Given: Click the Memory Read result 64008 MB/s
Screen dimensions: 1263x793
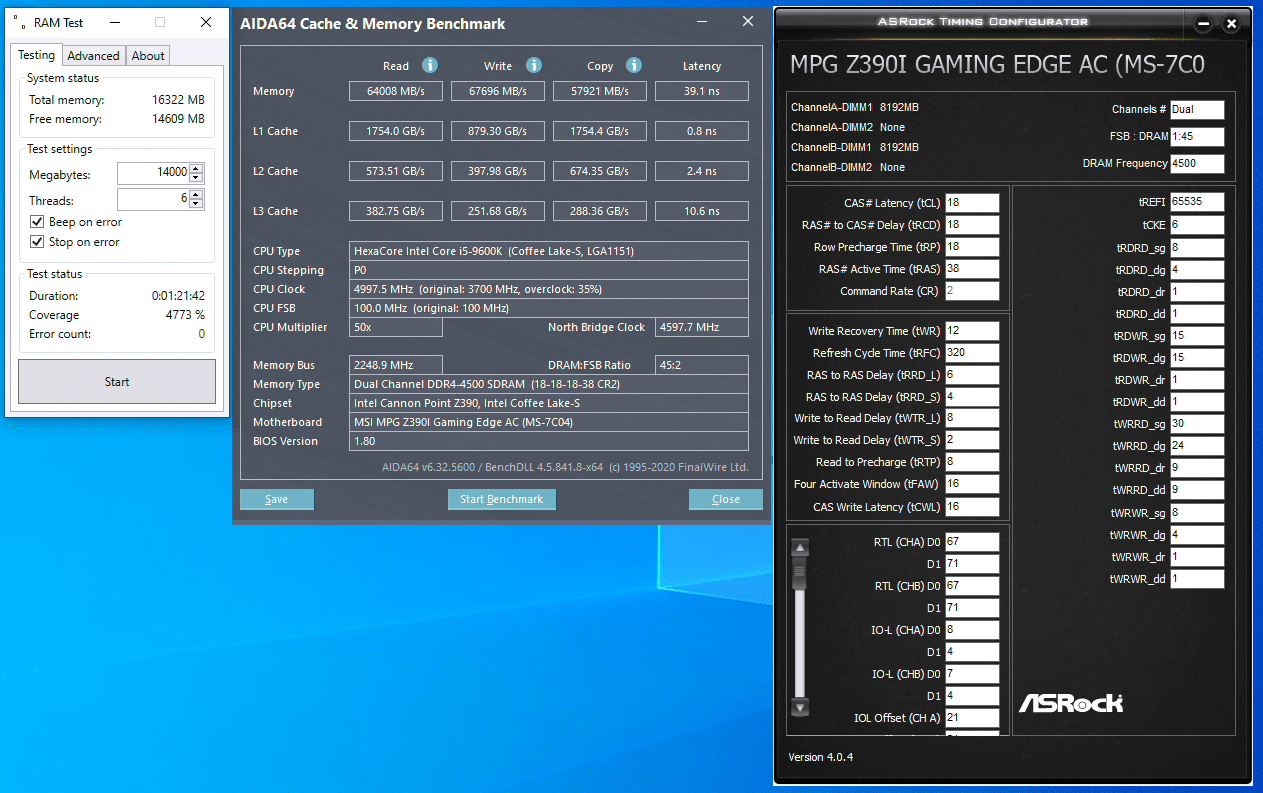Looking at the screenshot, I should click(x=396, y=91).
